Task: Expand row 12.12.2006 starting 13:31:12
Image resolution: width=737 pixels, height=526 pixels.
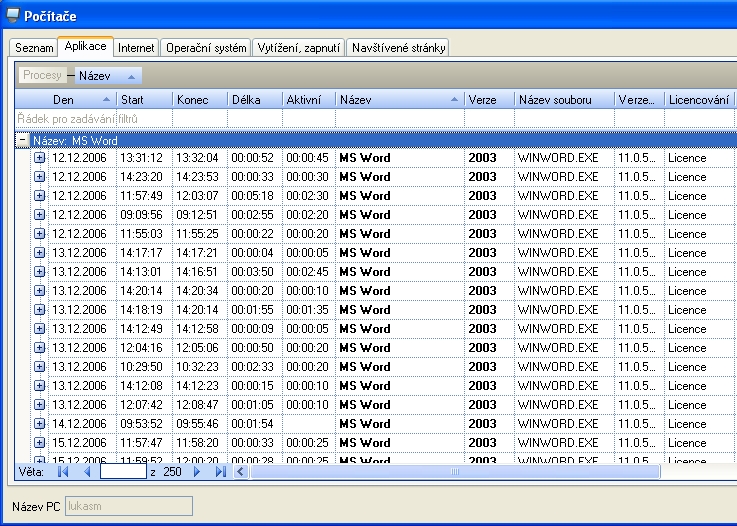Action: click(39, 158)
